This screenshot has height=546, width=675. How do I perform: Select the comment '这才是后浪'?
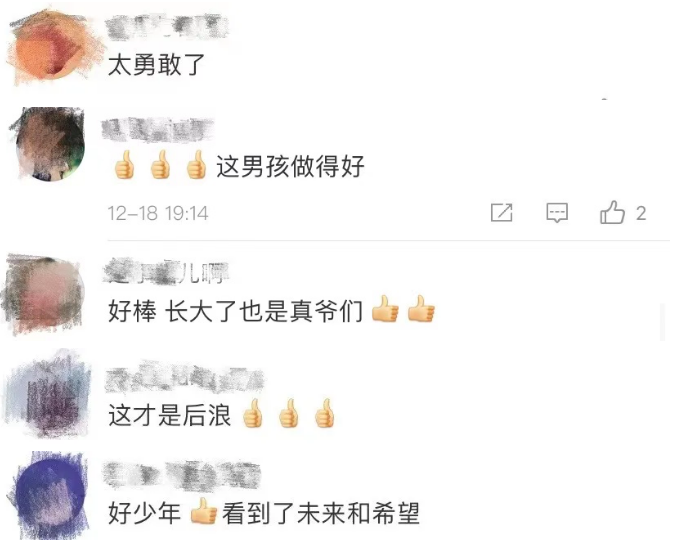pos(222,414)
